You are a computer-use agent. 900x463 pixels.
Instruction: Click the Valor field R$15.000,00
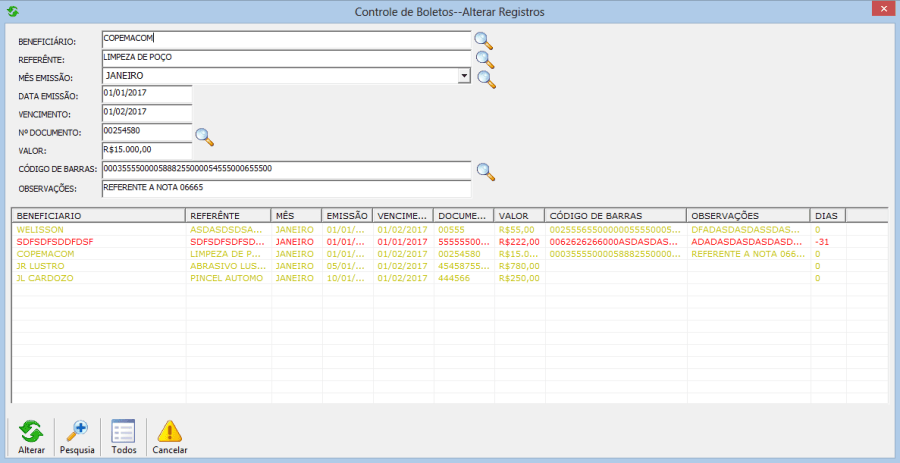point(146,150)
